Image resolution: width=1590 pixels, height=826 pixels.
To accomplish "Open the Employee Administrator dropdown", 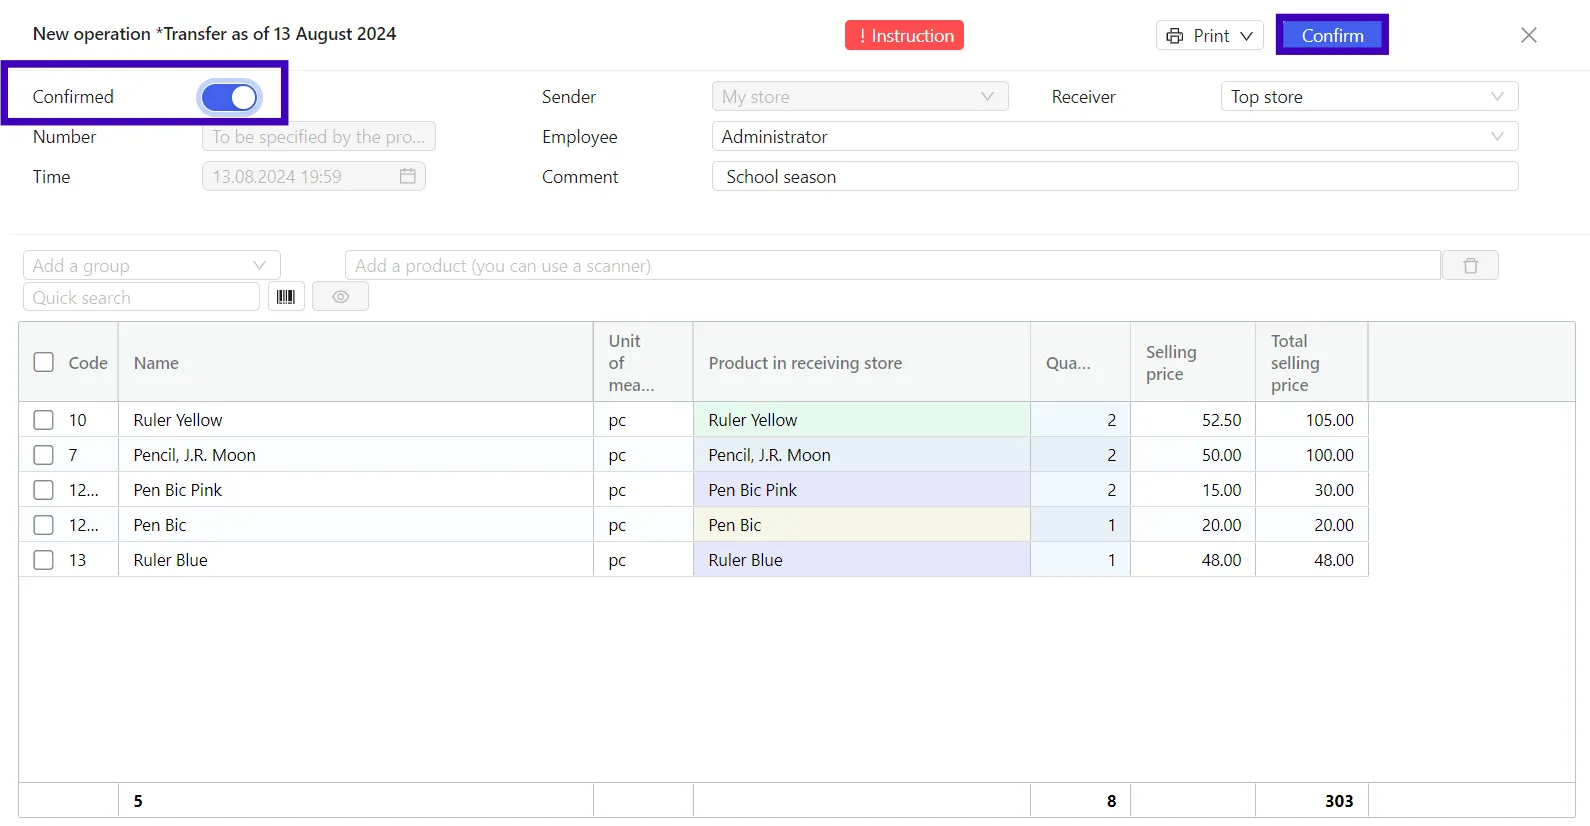I will [x=1115, y=137].
